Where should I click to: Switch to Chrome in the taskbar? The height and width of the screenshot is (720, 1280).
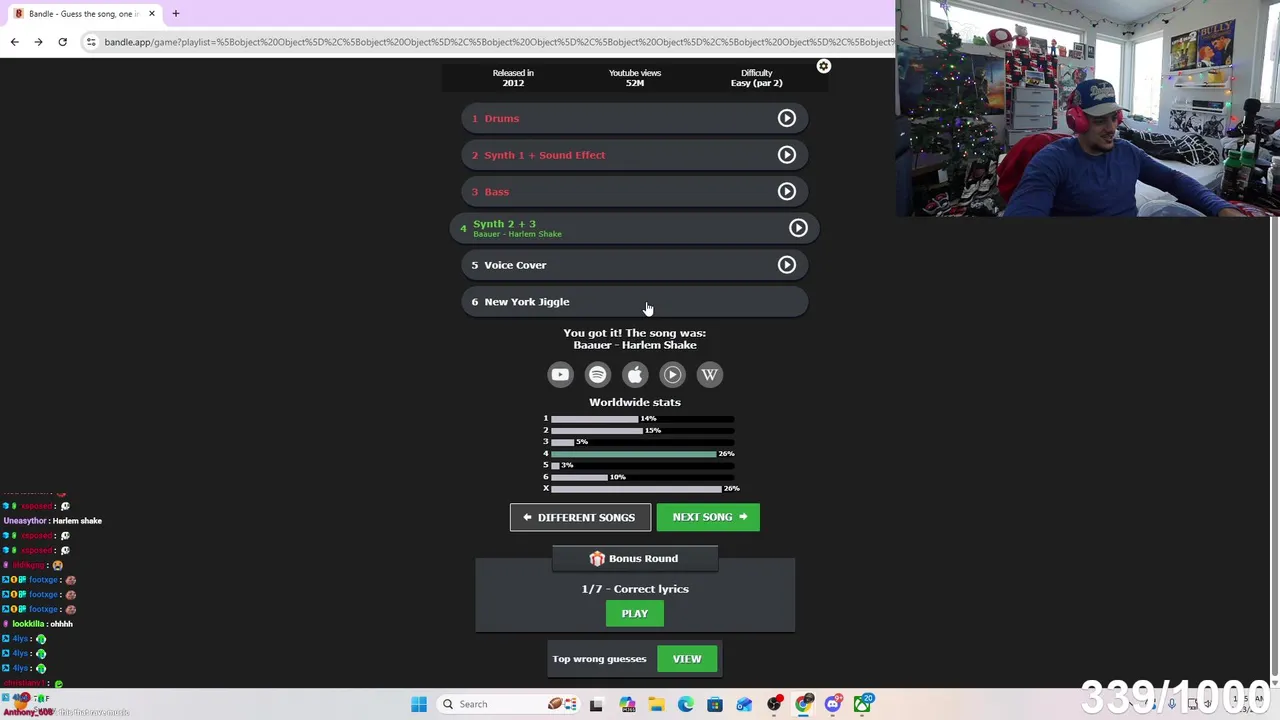tap(803, 704)
